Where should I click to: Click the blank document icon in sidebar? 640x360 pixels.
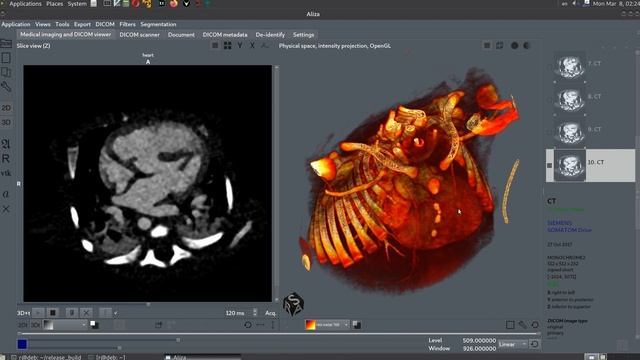pos(6,58)
